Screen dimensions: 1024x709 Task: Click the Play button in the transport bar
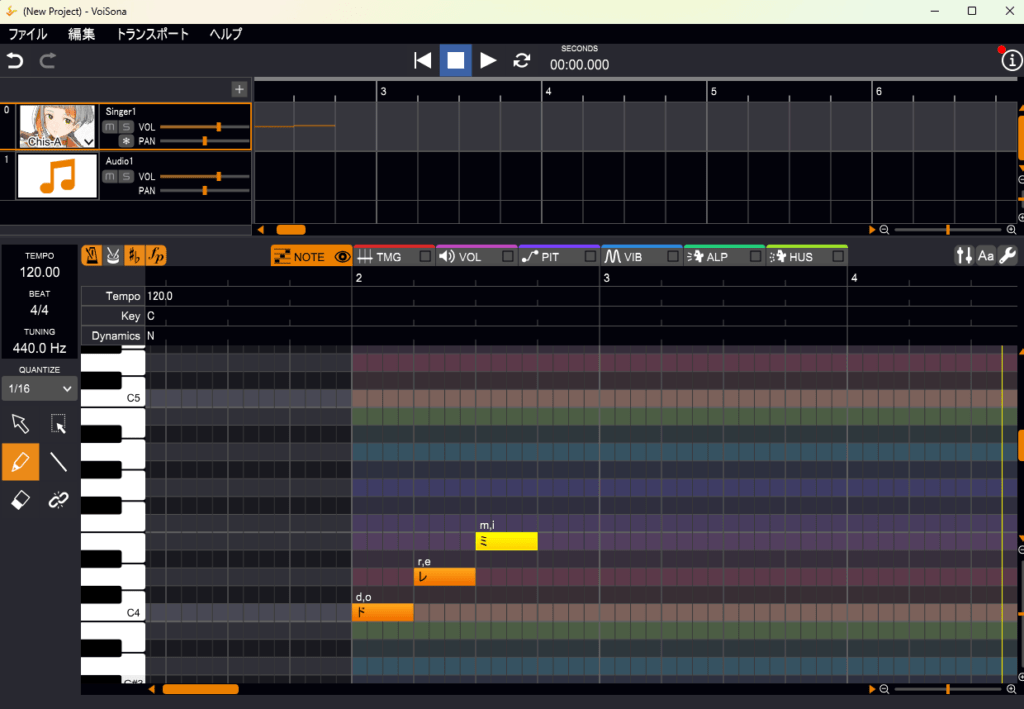coord(488,60)
